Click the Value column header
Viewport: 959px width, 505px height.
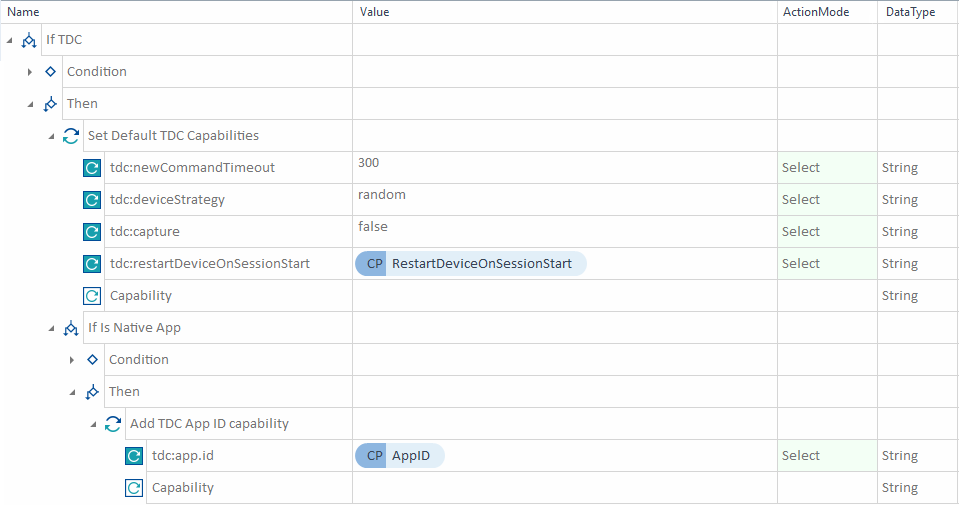(x=375, y=12)
